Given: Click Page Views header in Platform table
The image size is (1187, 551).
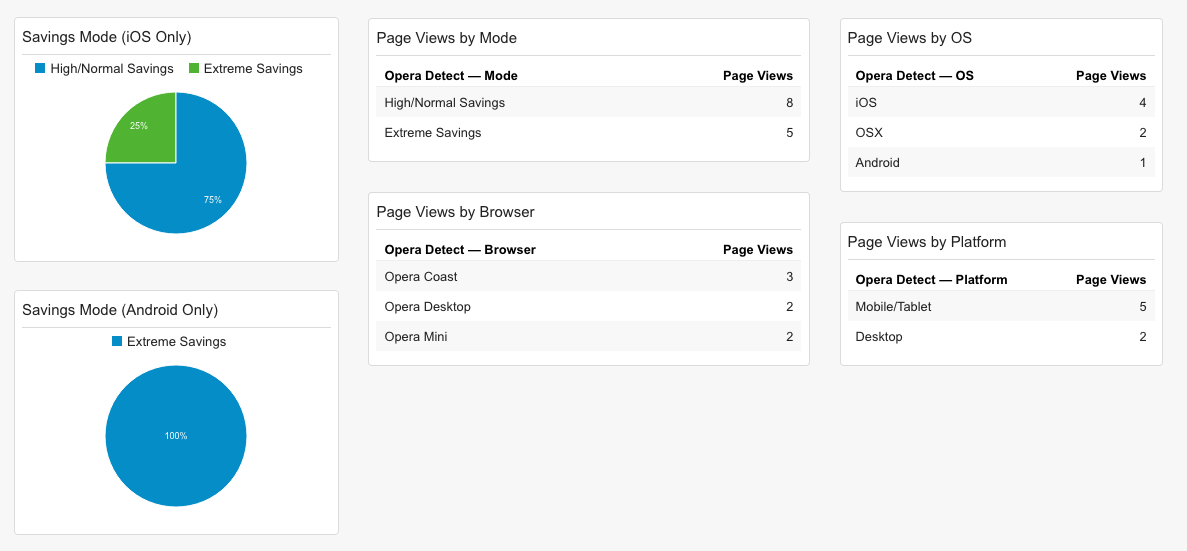Looking at the screenshot, I should [1110, 280].
